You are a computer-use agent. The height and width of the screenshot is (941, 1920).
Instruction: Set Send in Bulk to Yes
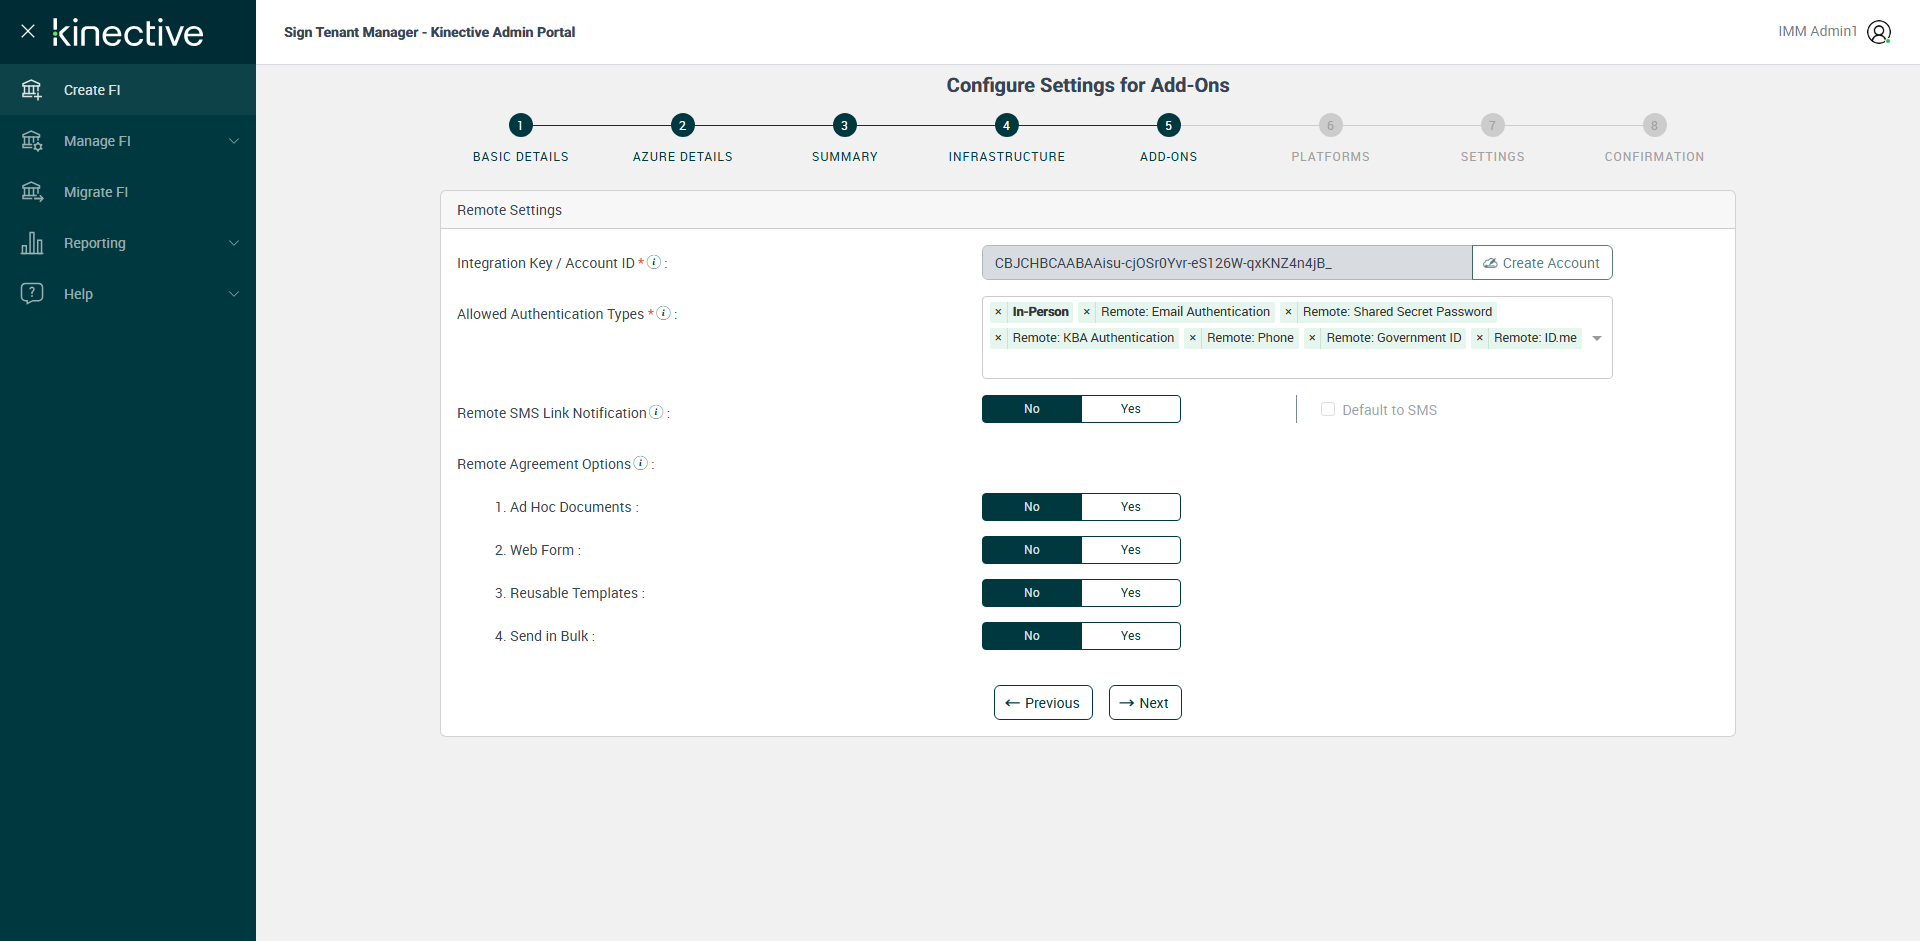point(1130,636)
